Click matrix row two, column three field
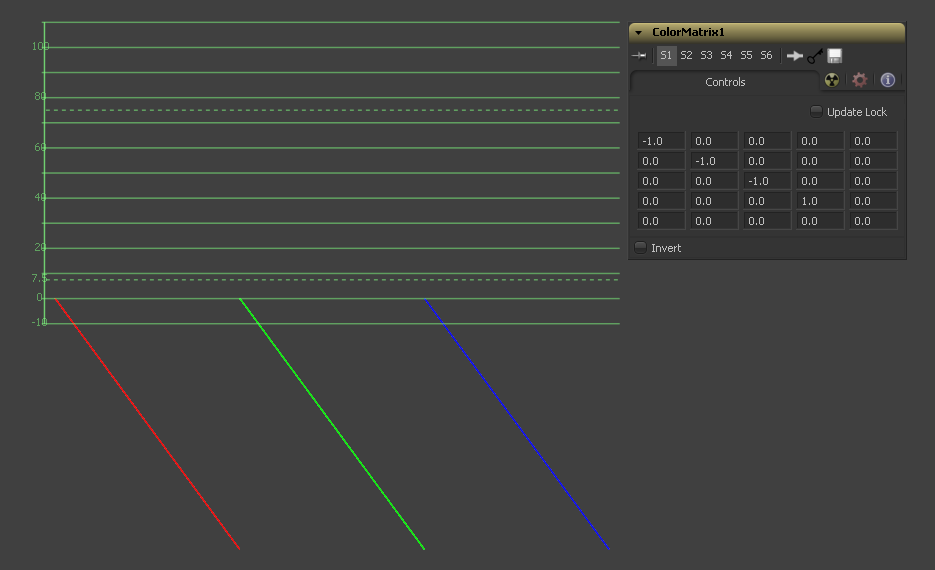 [767, 161]
